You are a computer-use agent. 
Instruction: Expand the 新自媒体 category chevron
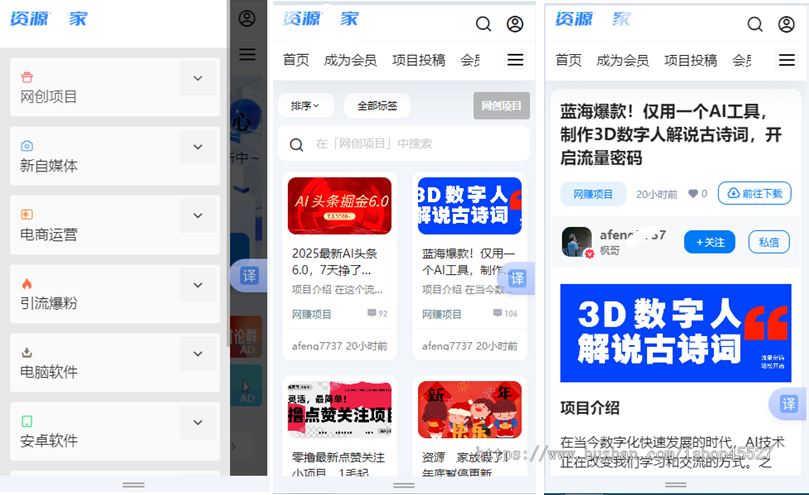[198, 147]
